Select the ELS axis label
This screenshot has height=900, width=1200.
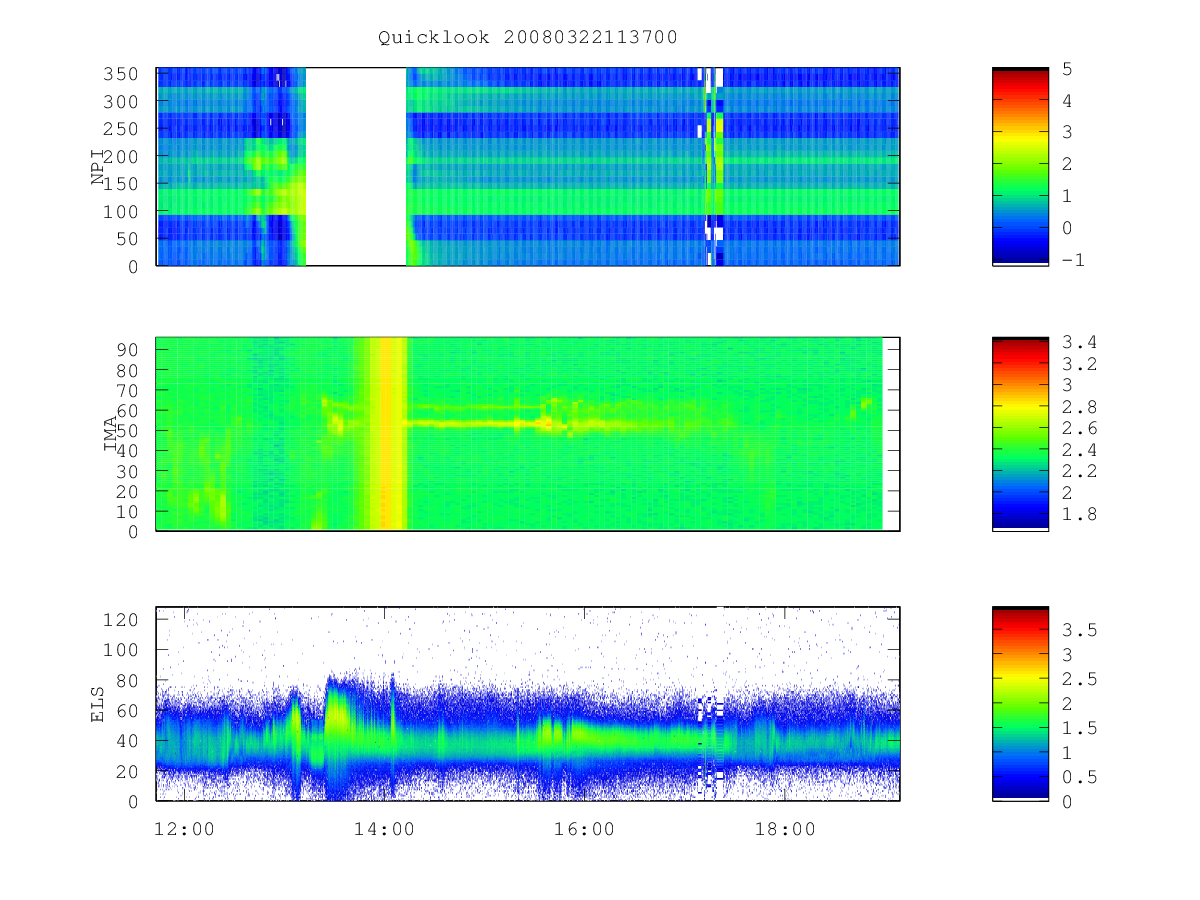tap(99, 704)
